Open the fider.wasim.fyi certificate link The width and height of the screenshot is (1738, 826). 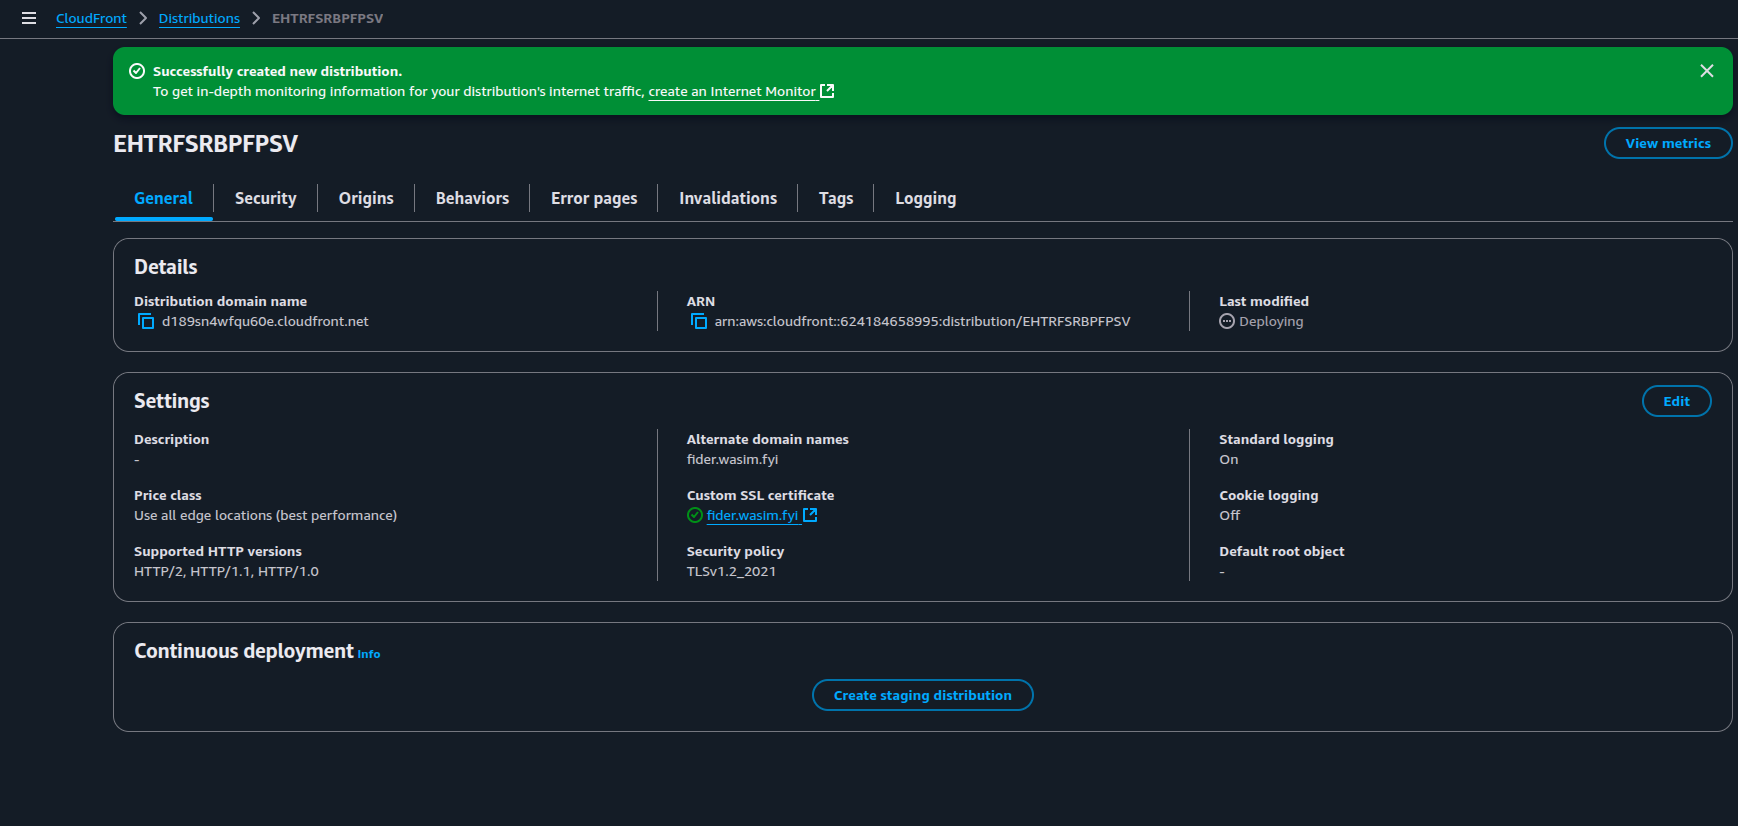(x=752, y=515)
